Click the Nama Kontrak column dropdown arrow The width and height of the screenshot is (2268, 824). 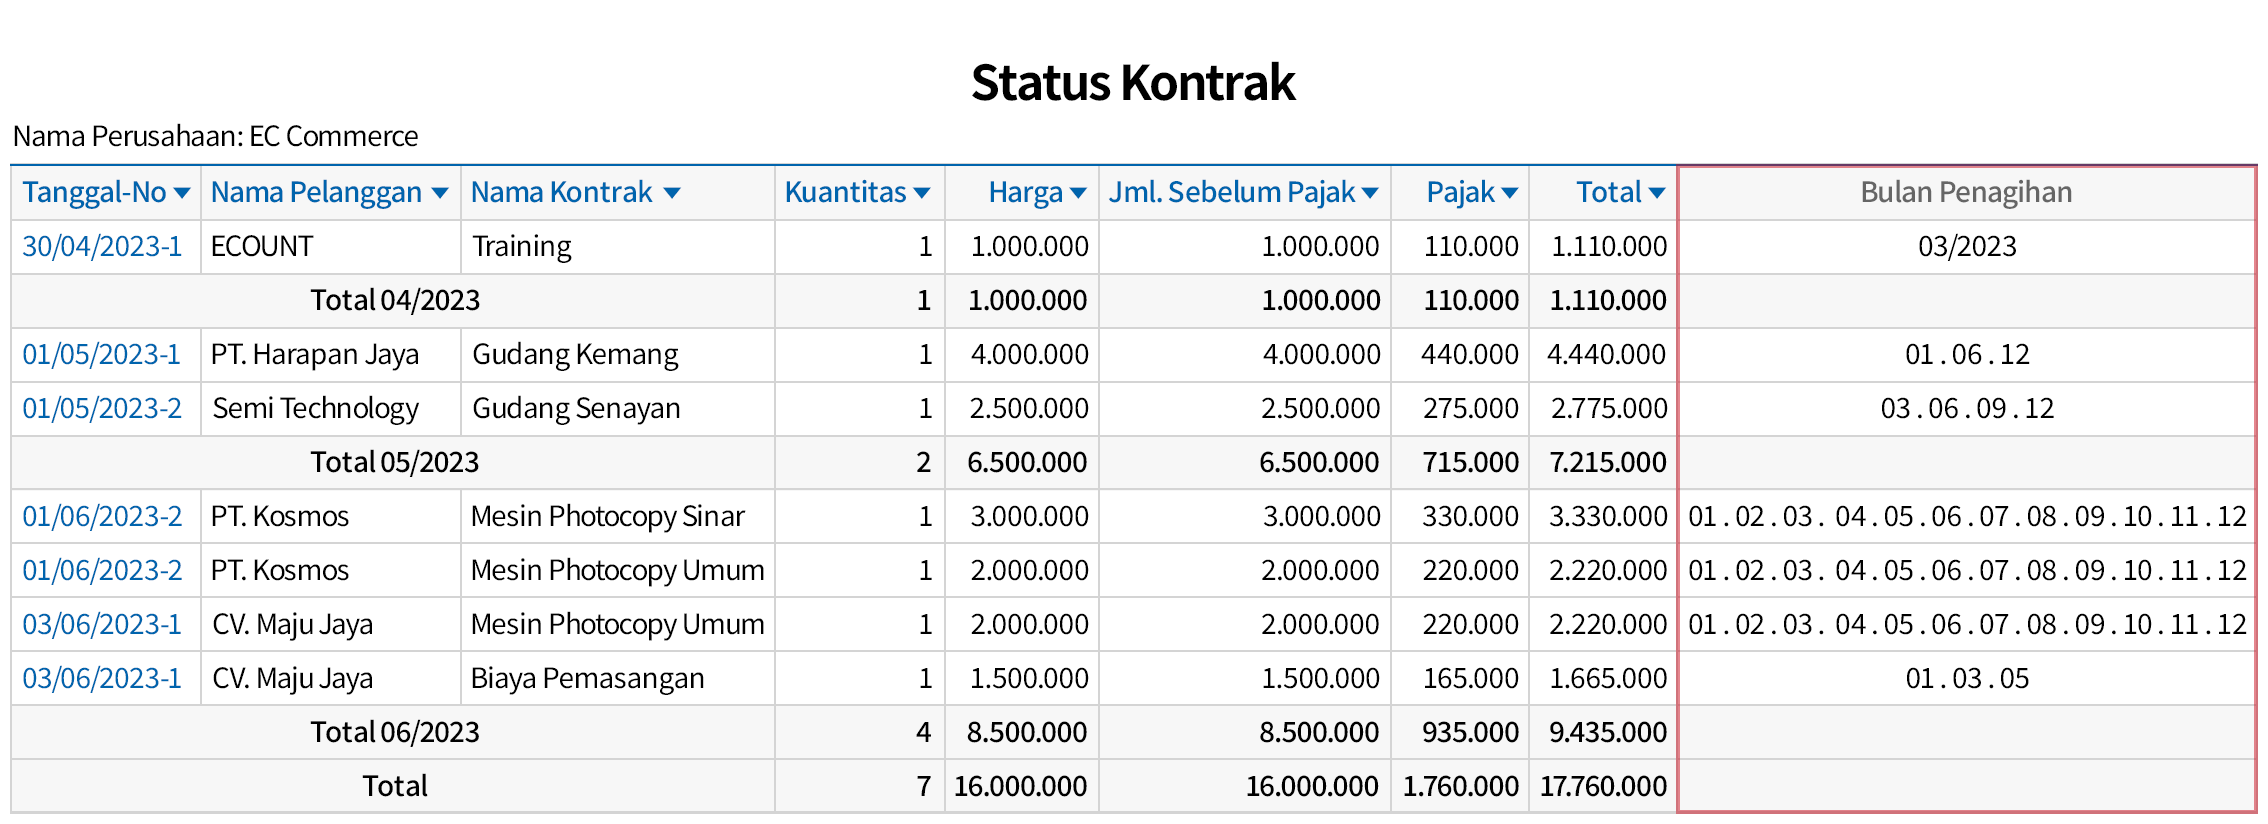coord(672,193)
